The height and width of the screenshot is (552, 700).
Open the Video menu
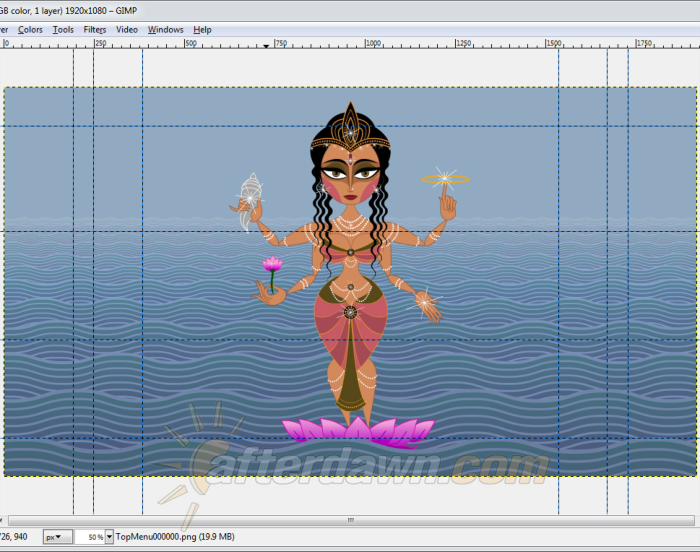coord(127,30)
